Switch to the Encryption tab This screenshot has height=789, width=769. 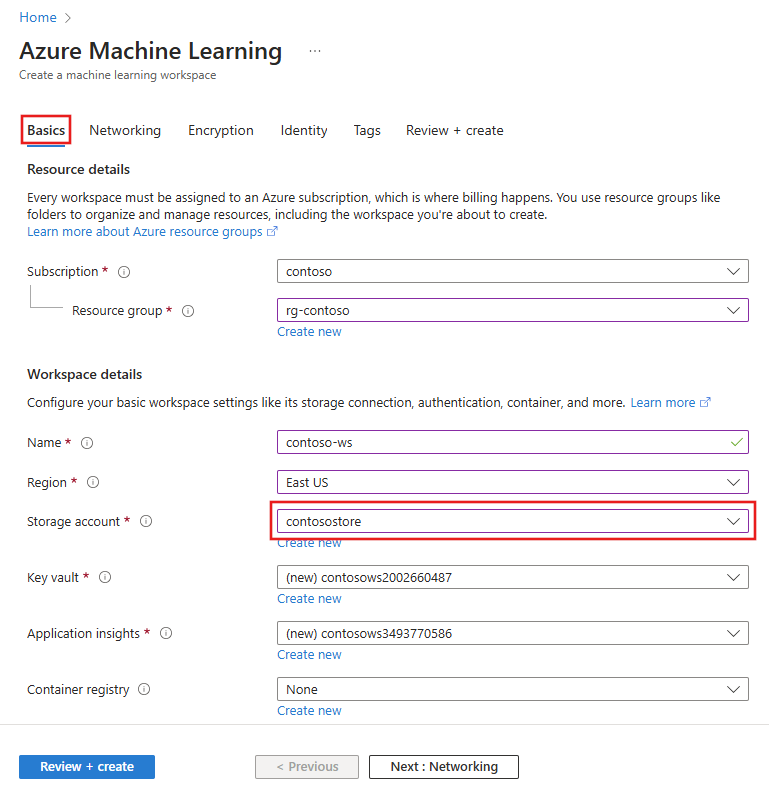221,130
